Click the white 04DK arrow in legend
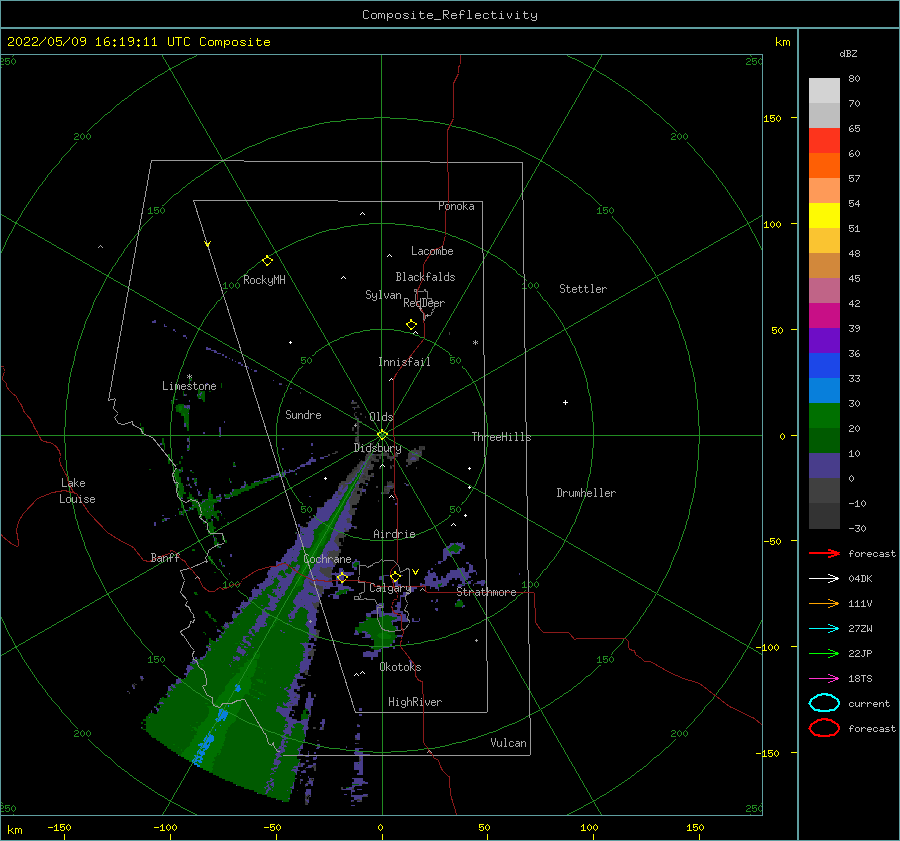The height and width of the screenshot is (841, 900). point(824,579)
